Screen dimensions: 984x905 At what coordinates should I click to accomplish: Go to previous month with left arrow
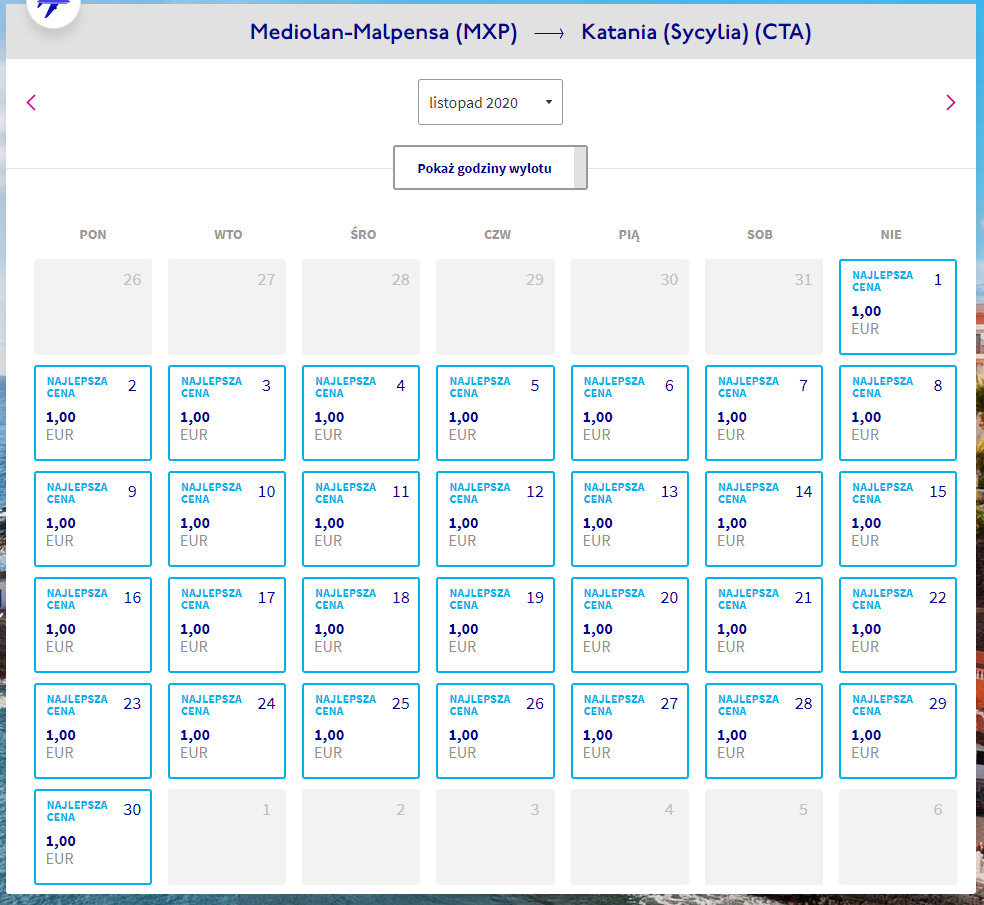[31, 102]
